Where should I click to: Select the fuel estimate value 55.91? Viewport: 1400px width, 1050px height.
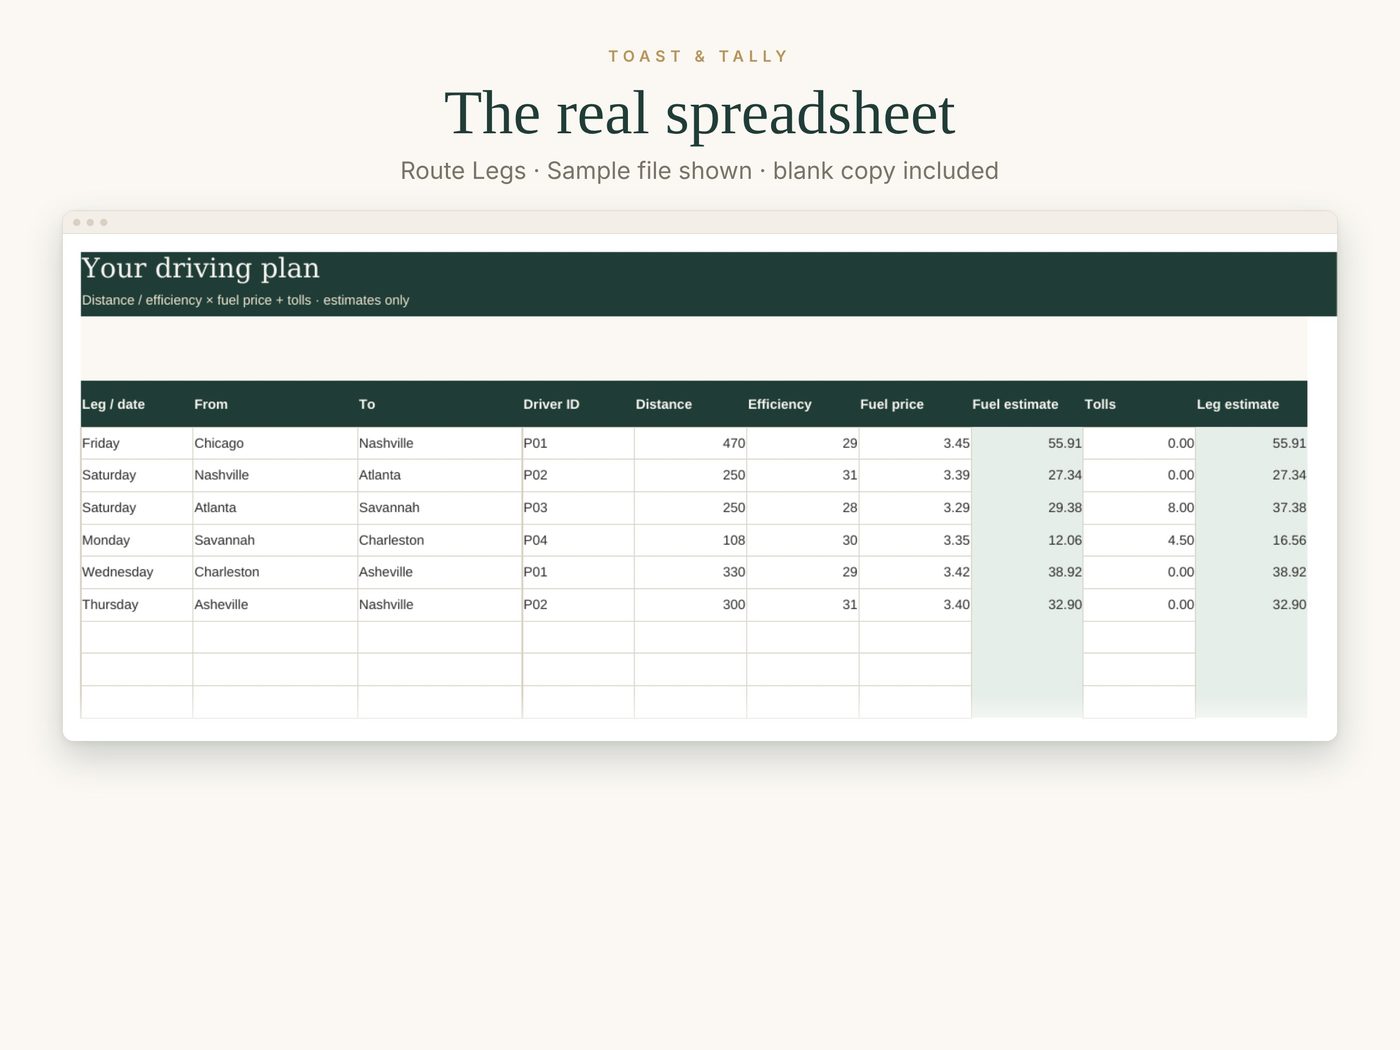click(x=1027, y=443)
